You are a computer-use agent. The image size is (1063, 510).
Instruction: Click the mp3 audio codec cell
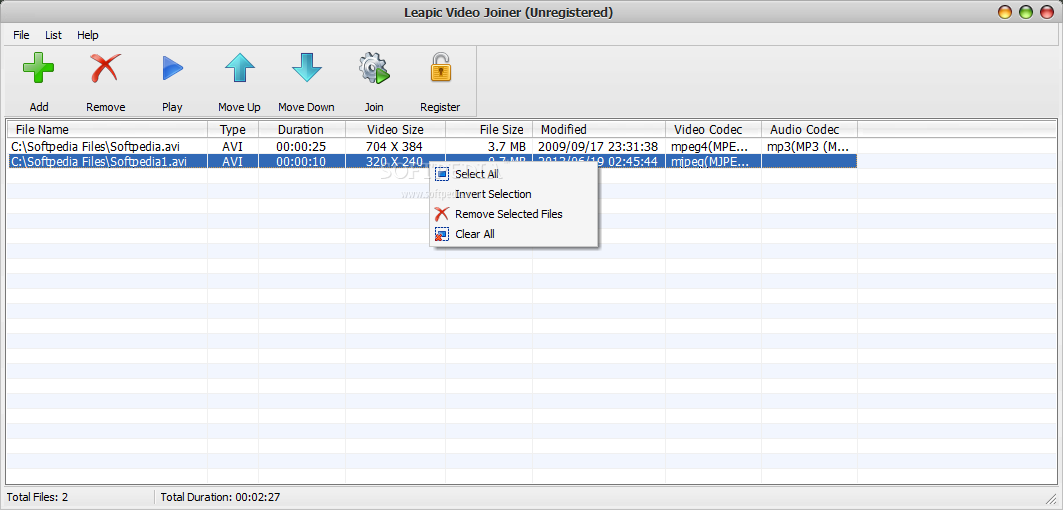point(807,146)
